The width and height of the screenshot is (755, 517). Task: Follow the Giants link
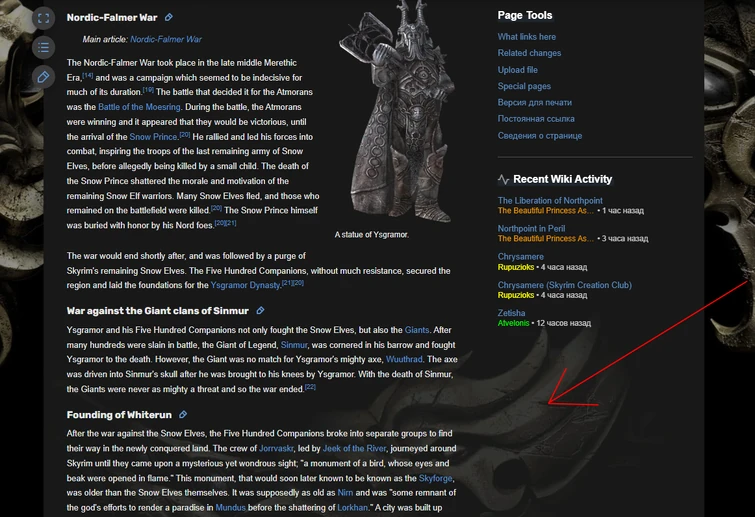417,330
